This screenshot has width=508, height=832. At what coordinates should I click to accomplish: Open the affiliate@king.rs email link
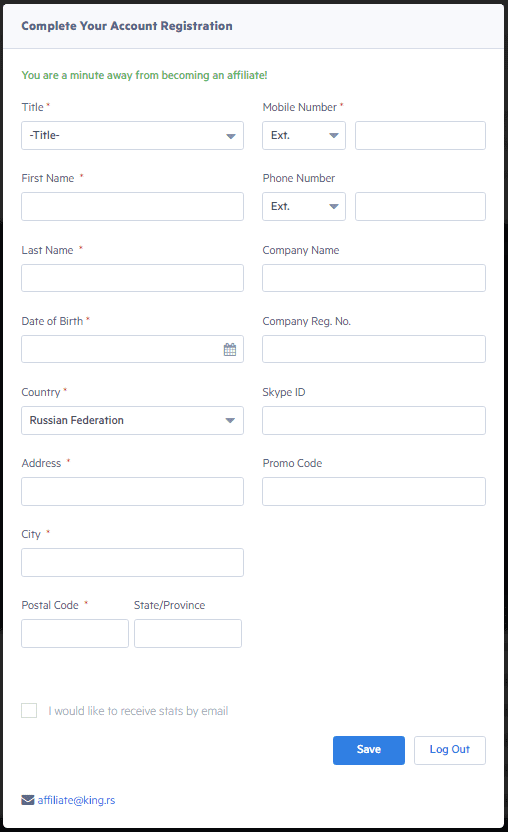[x=76, y=800]
